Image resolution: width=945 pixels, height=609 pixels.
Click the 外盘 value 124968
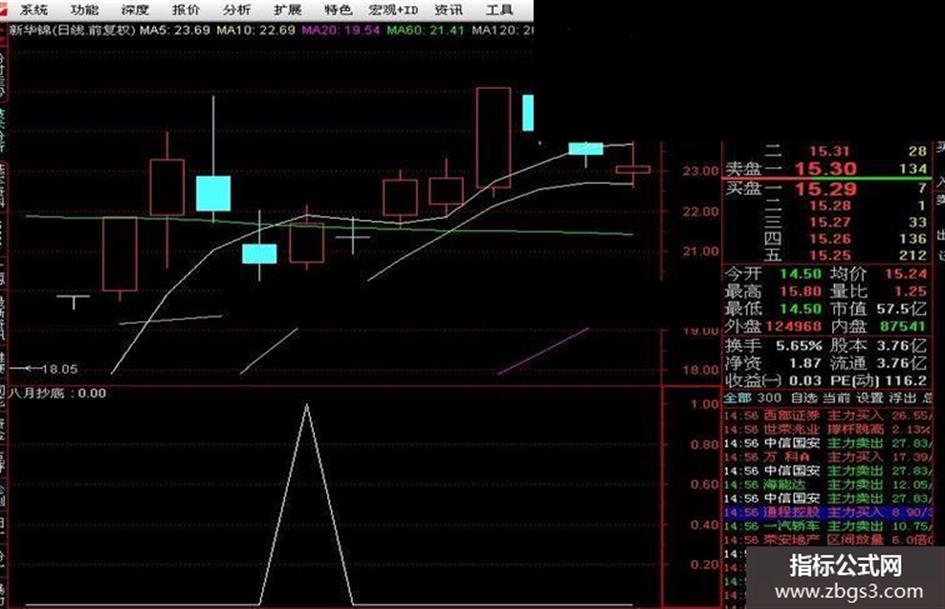793,326
